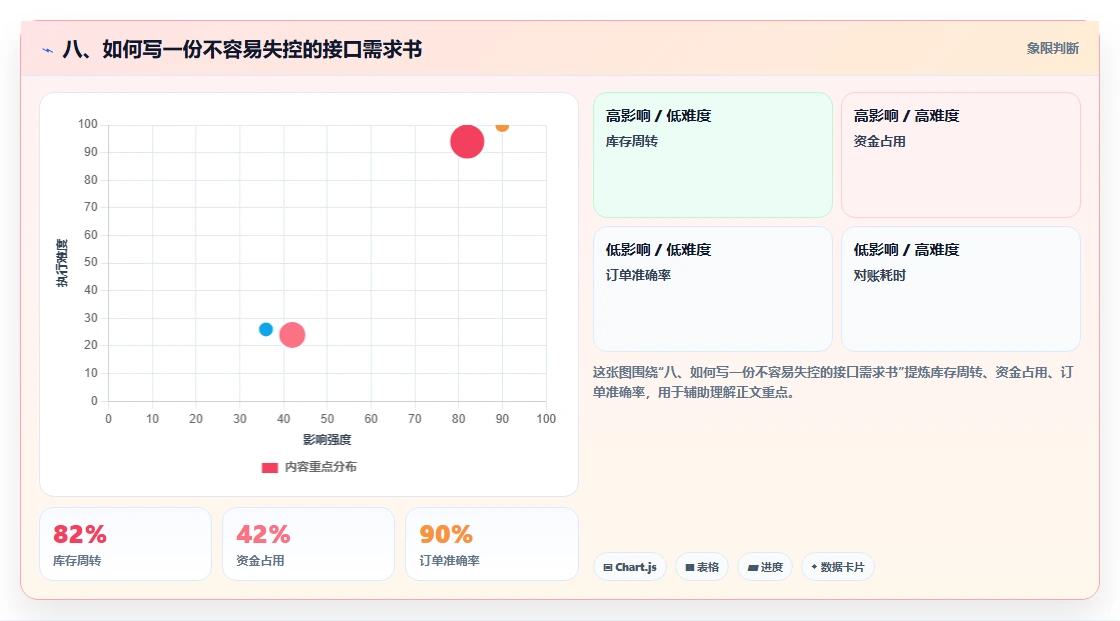The image size is (1120, 621).
Task: Click 订单准确率 text in the 低影响 / 低难度 card
Action: (638, 275)
